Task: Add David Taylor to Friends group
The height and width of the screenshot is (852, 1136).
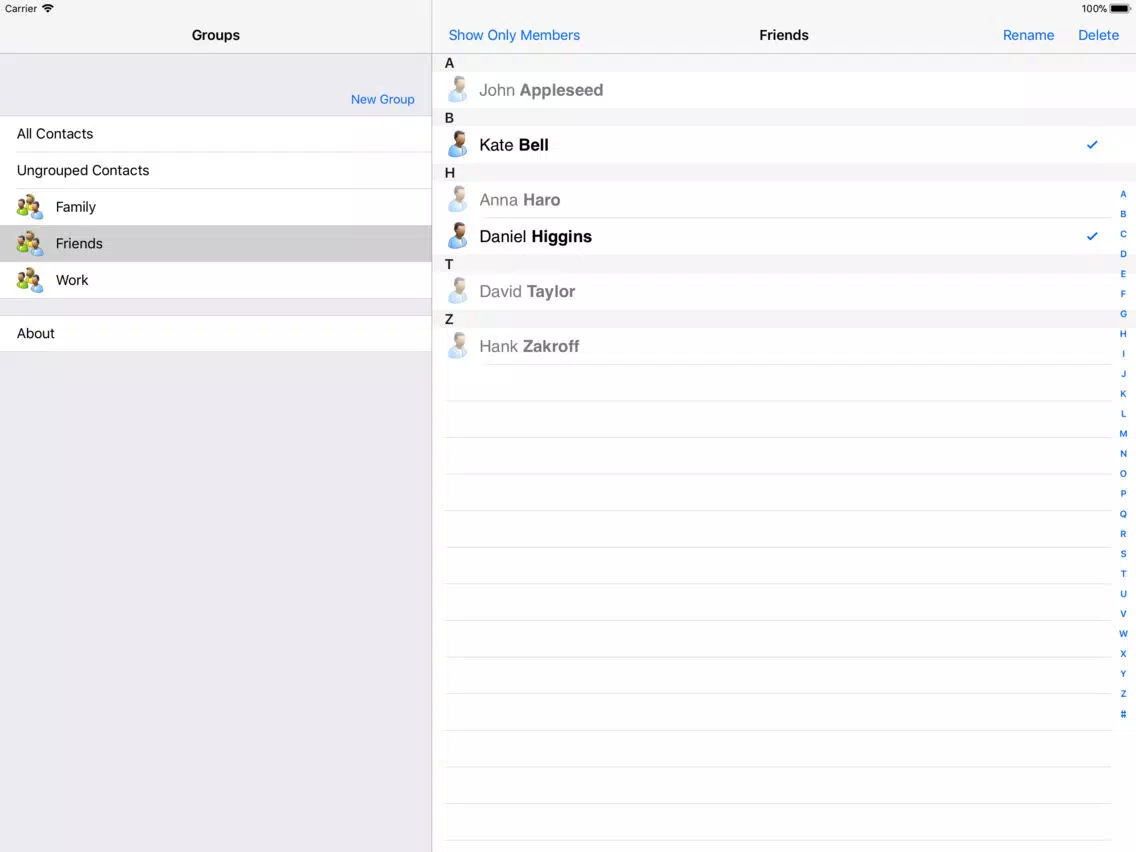Action: [x=784, y=291]
